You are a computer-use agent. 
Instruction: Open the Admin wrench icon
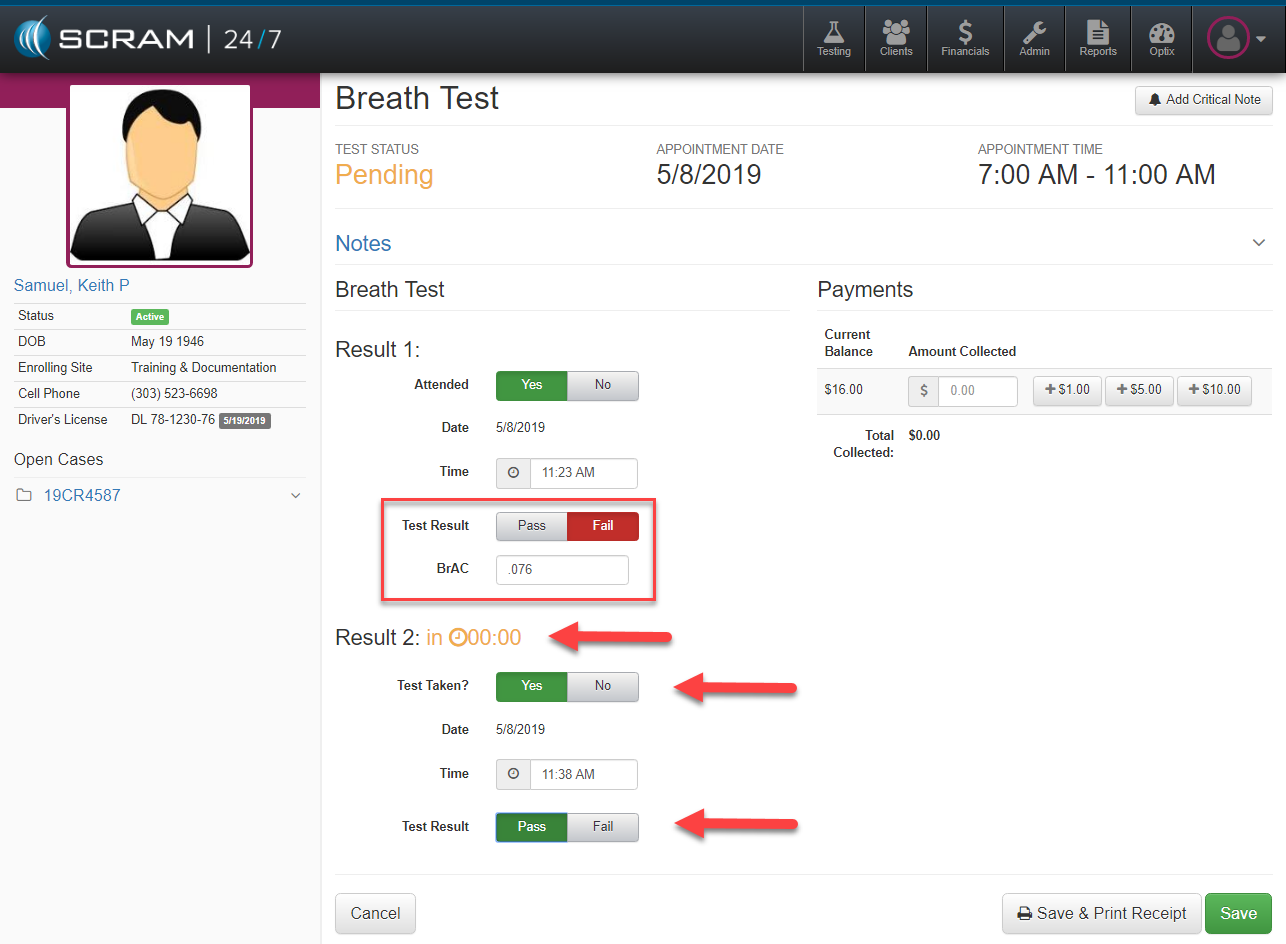click(1034, 39)
